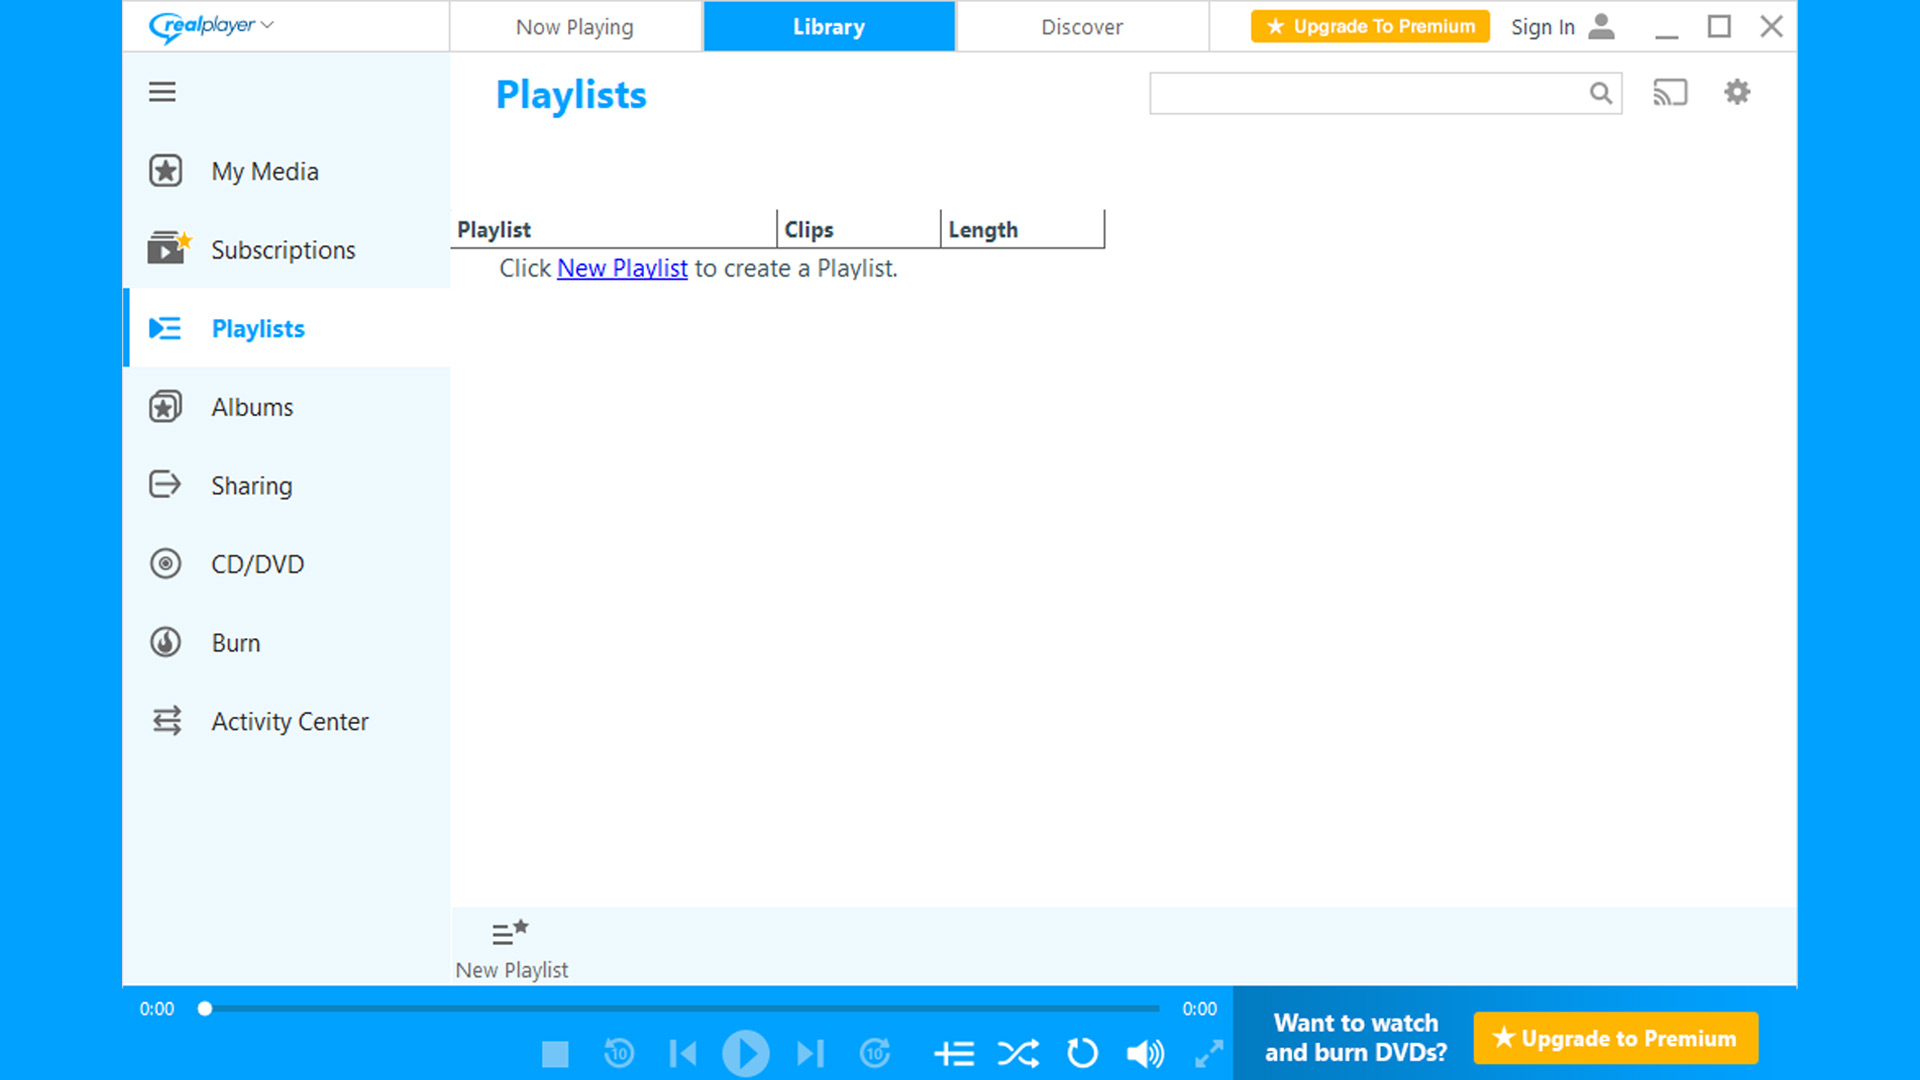Close the RealPlayer window

(1771, 26)
